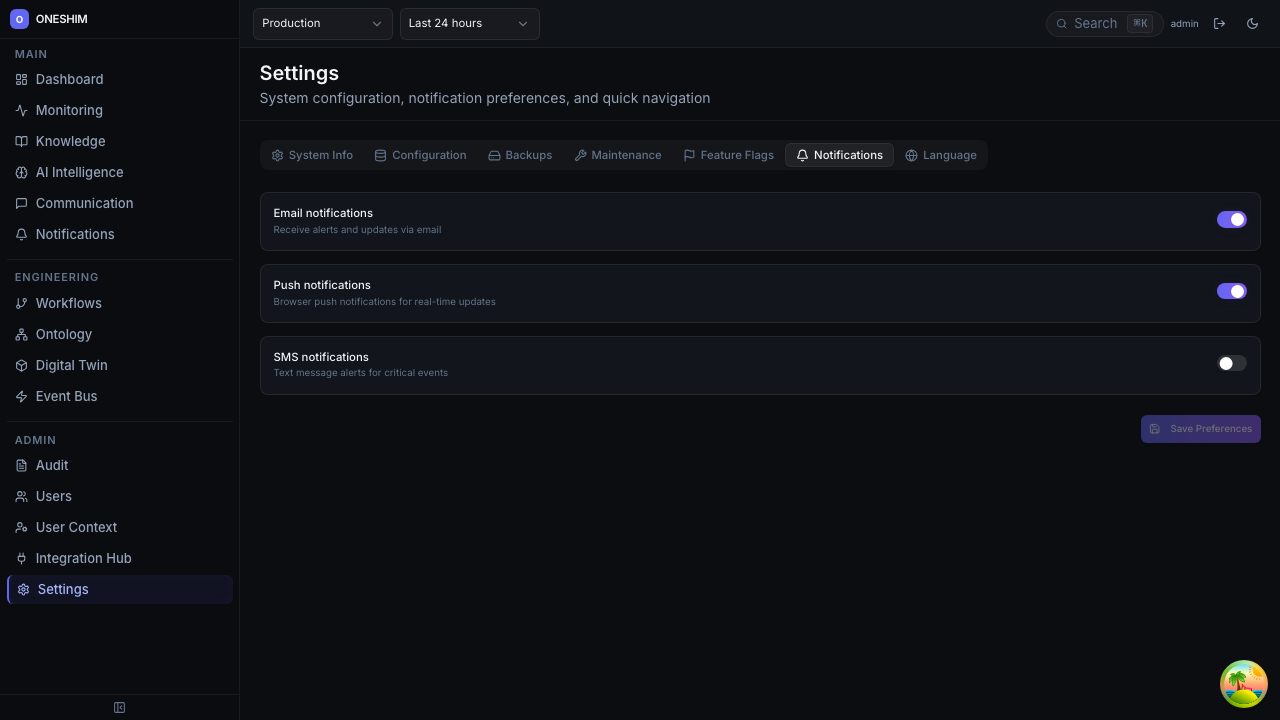Click the admin logout arrow icon
1280x720 pixels.
1219,23
